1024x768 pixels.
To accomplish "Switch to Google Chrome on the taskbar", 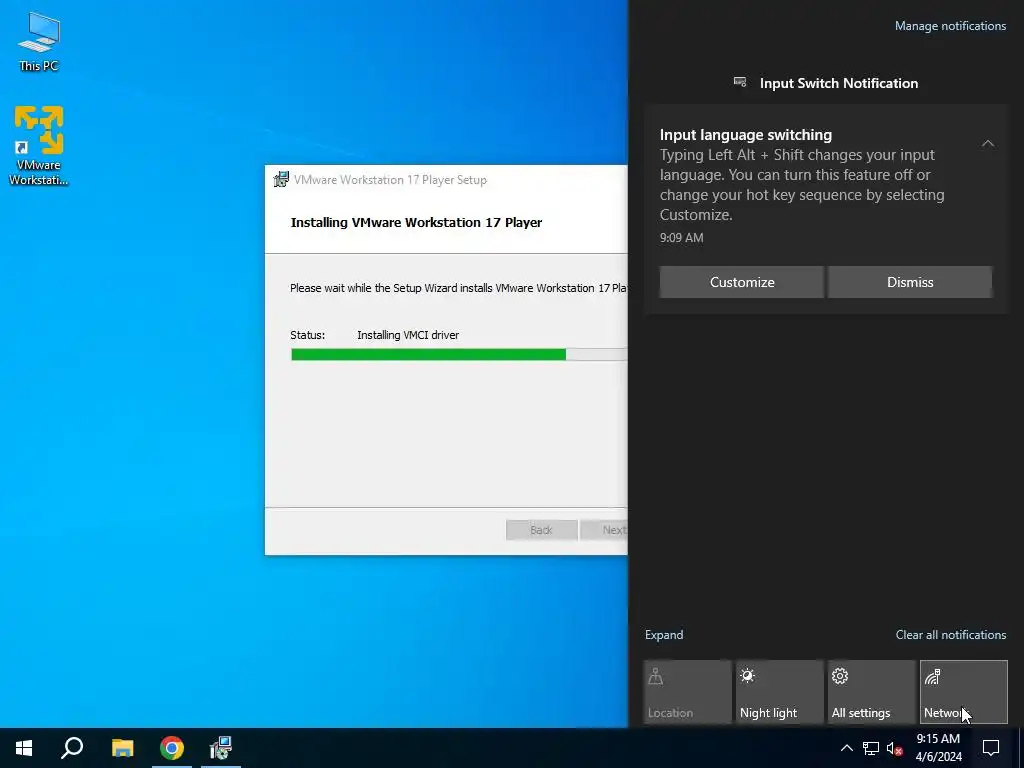I will (172, 748).
